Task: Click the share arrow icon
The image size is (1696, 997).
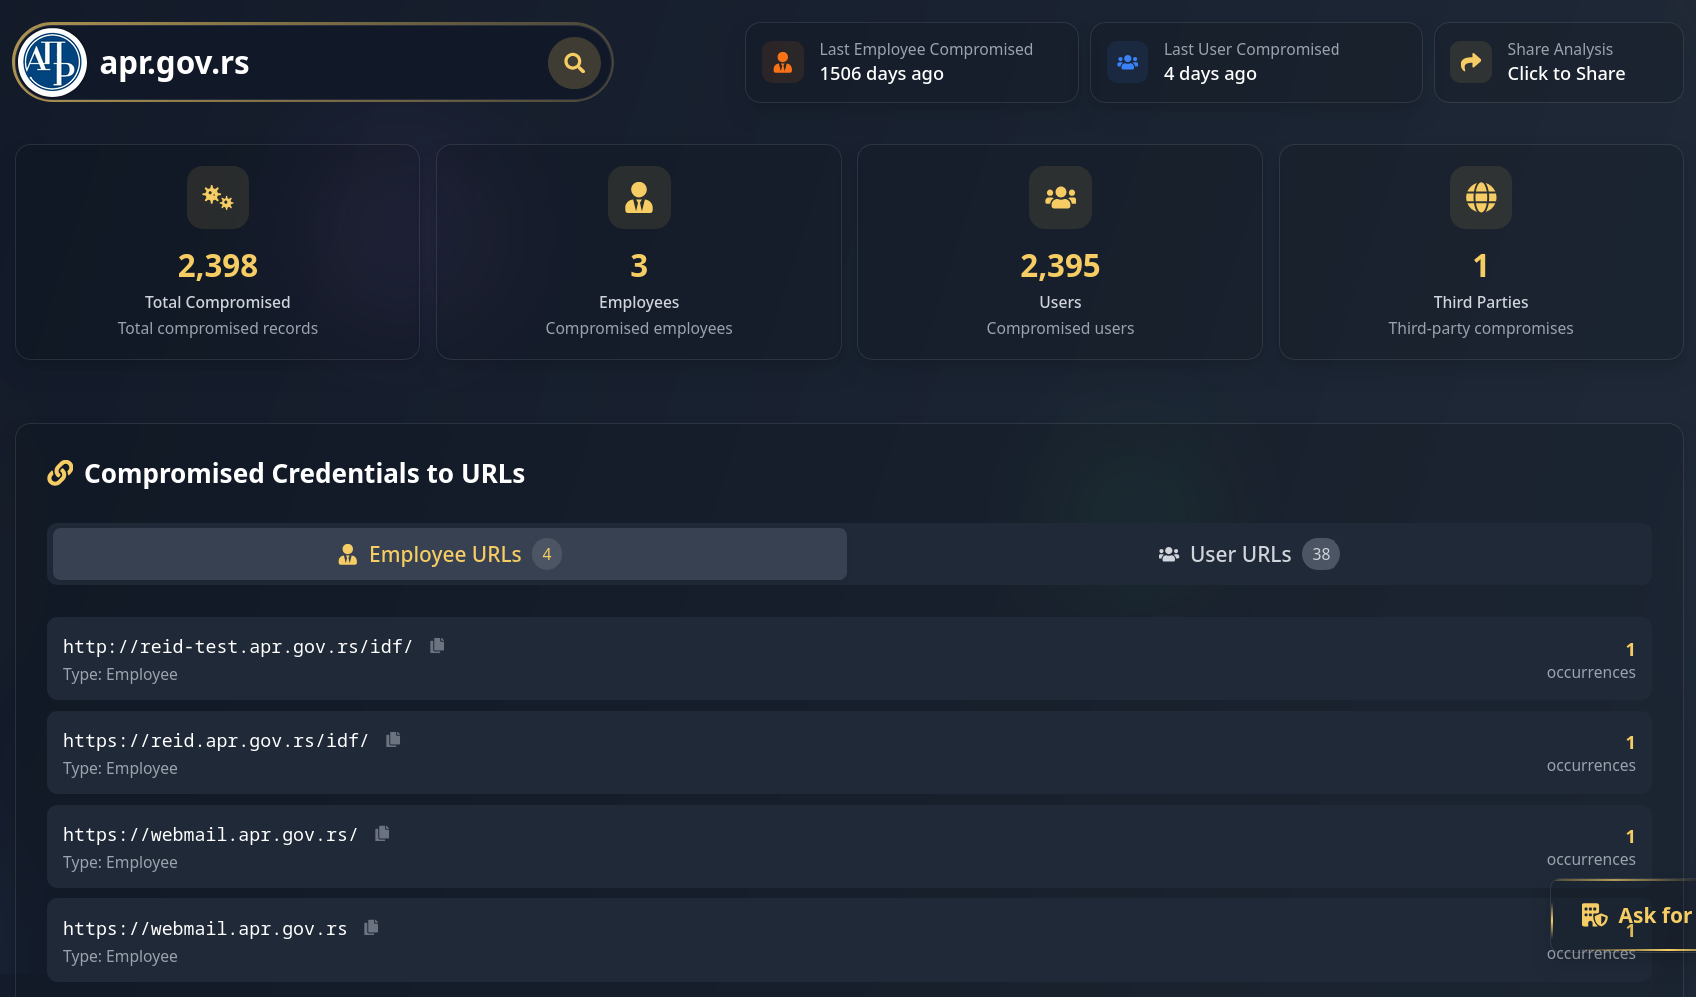Action: click(1471, 62)
